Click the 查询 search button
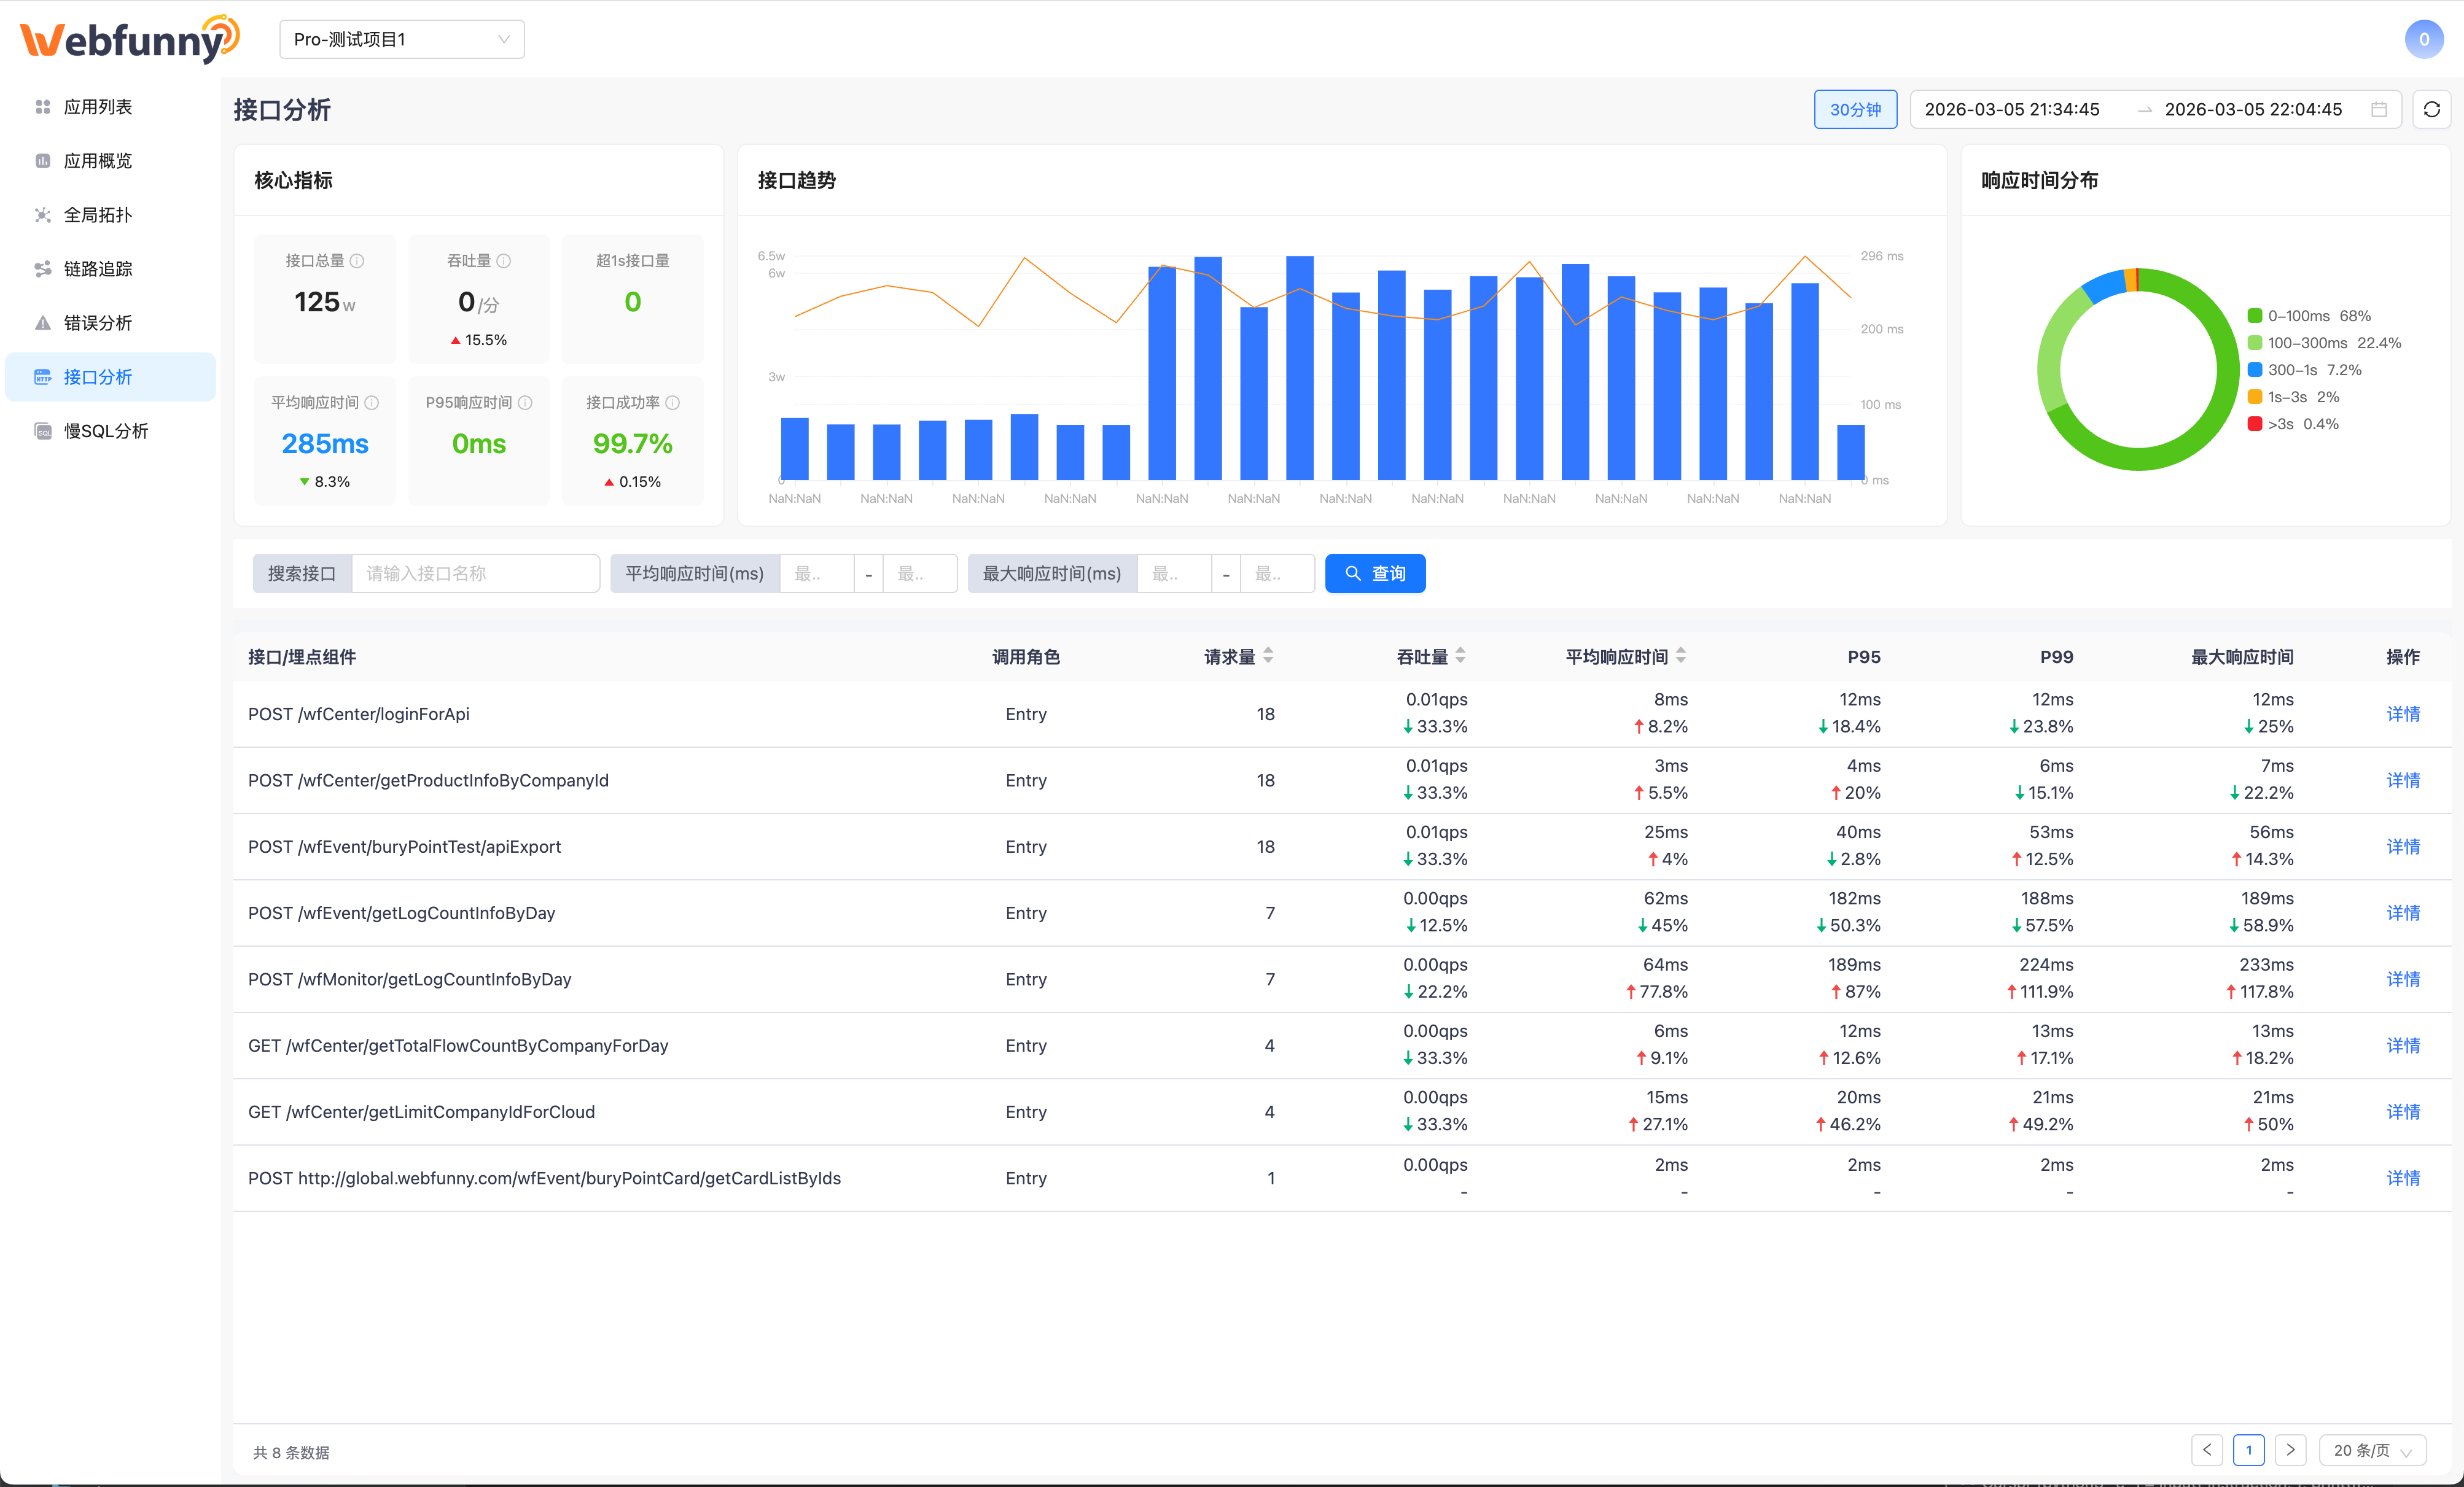The image size is (2464, 1487). point(1374,573)
